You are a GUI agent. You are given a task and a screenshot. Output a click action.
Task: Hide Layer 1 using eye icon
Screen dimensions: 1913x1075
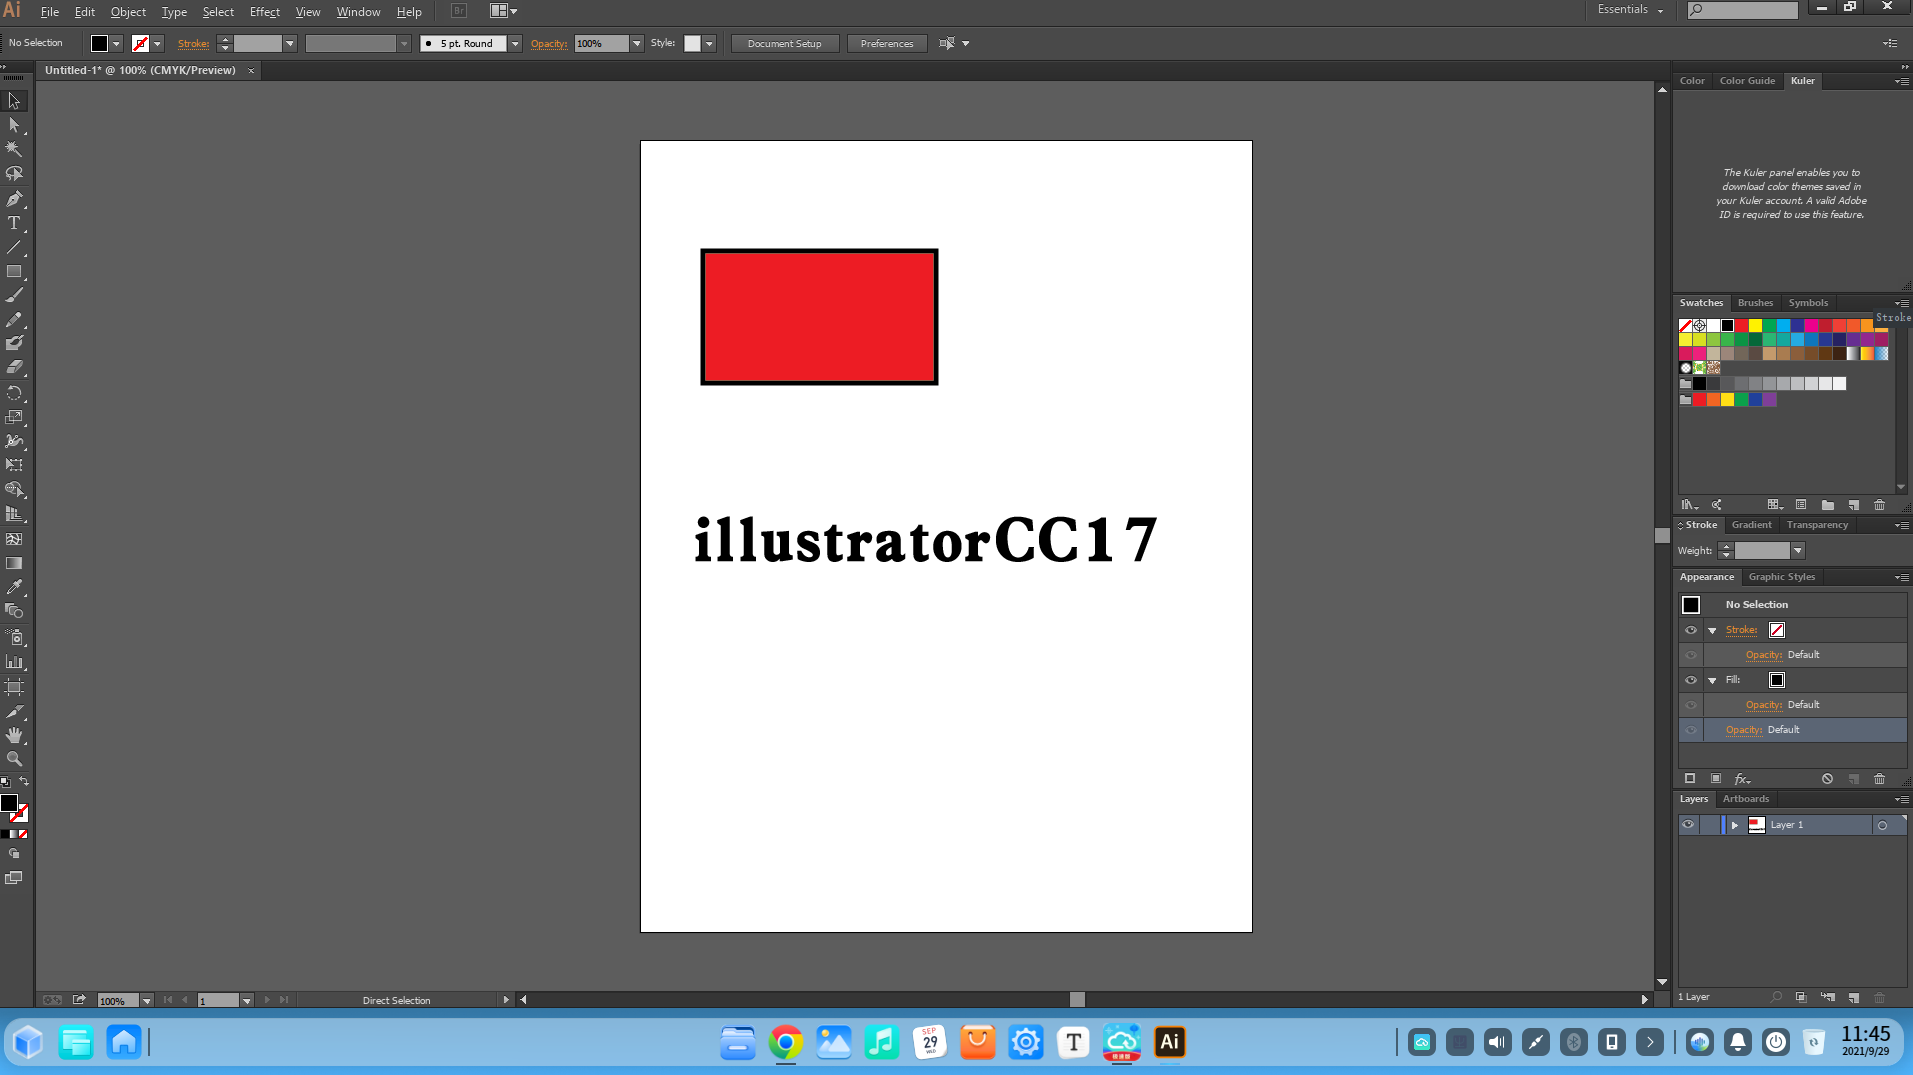coord(1688,825)
